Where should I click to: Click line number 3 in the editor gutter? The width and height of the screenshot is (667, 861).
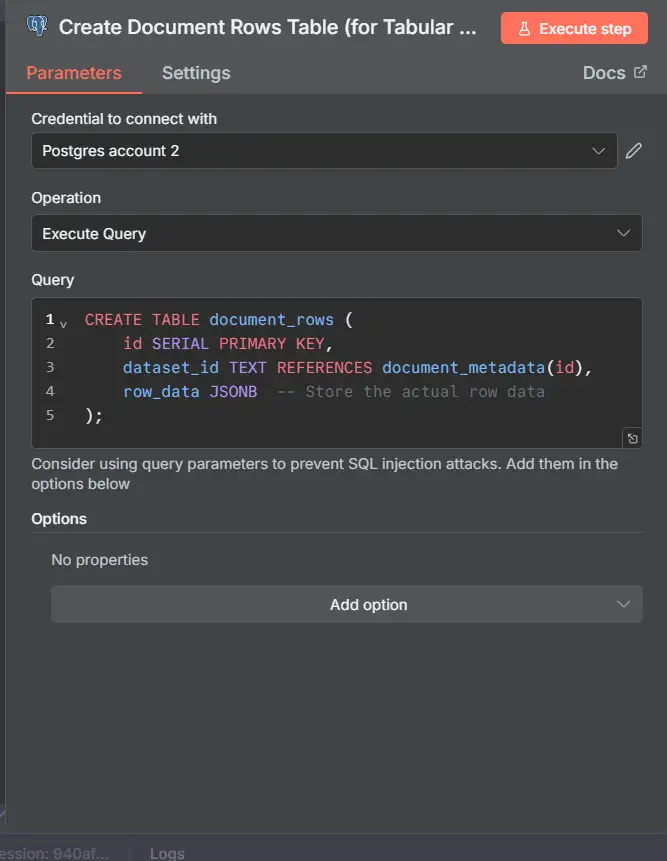click(50, 367)
